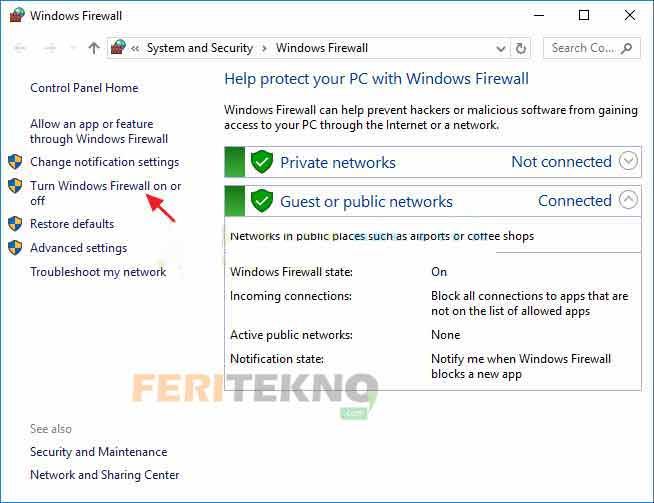Collapse the Guest or public networks section
The height and width of the screenshot is (503, 654).
tap(628, 199)
